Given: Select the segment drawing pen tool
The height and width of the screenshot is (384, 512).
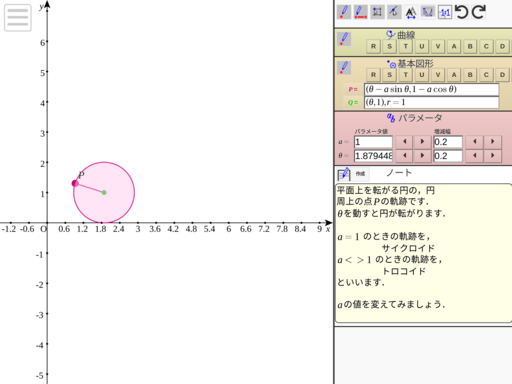Looking at the screenshot, I should [x=360, y=12].
